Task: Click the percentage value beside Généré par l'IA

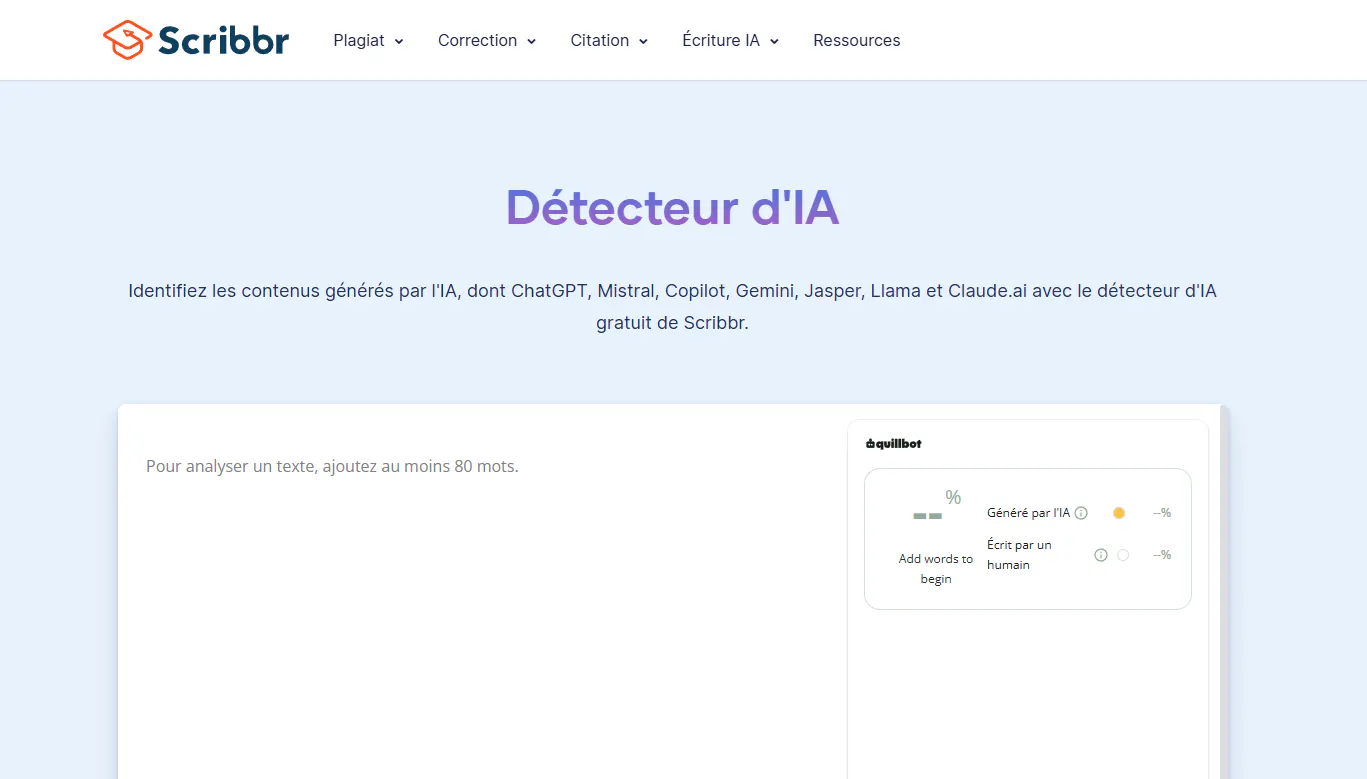Action: click(1162, 513)
